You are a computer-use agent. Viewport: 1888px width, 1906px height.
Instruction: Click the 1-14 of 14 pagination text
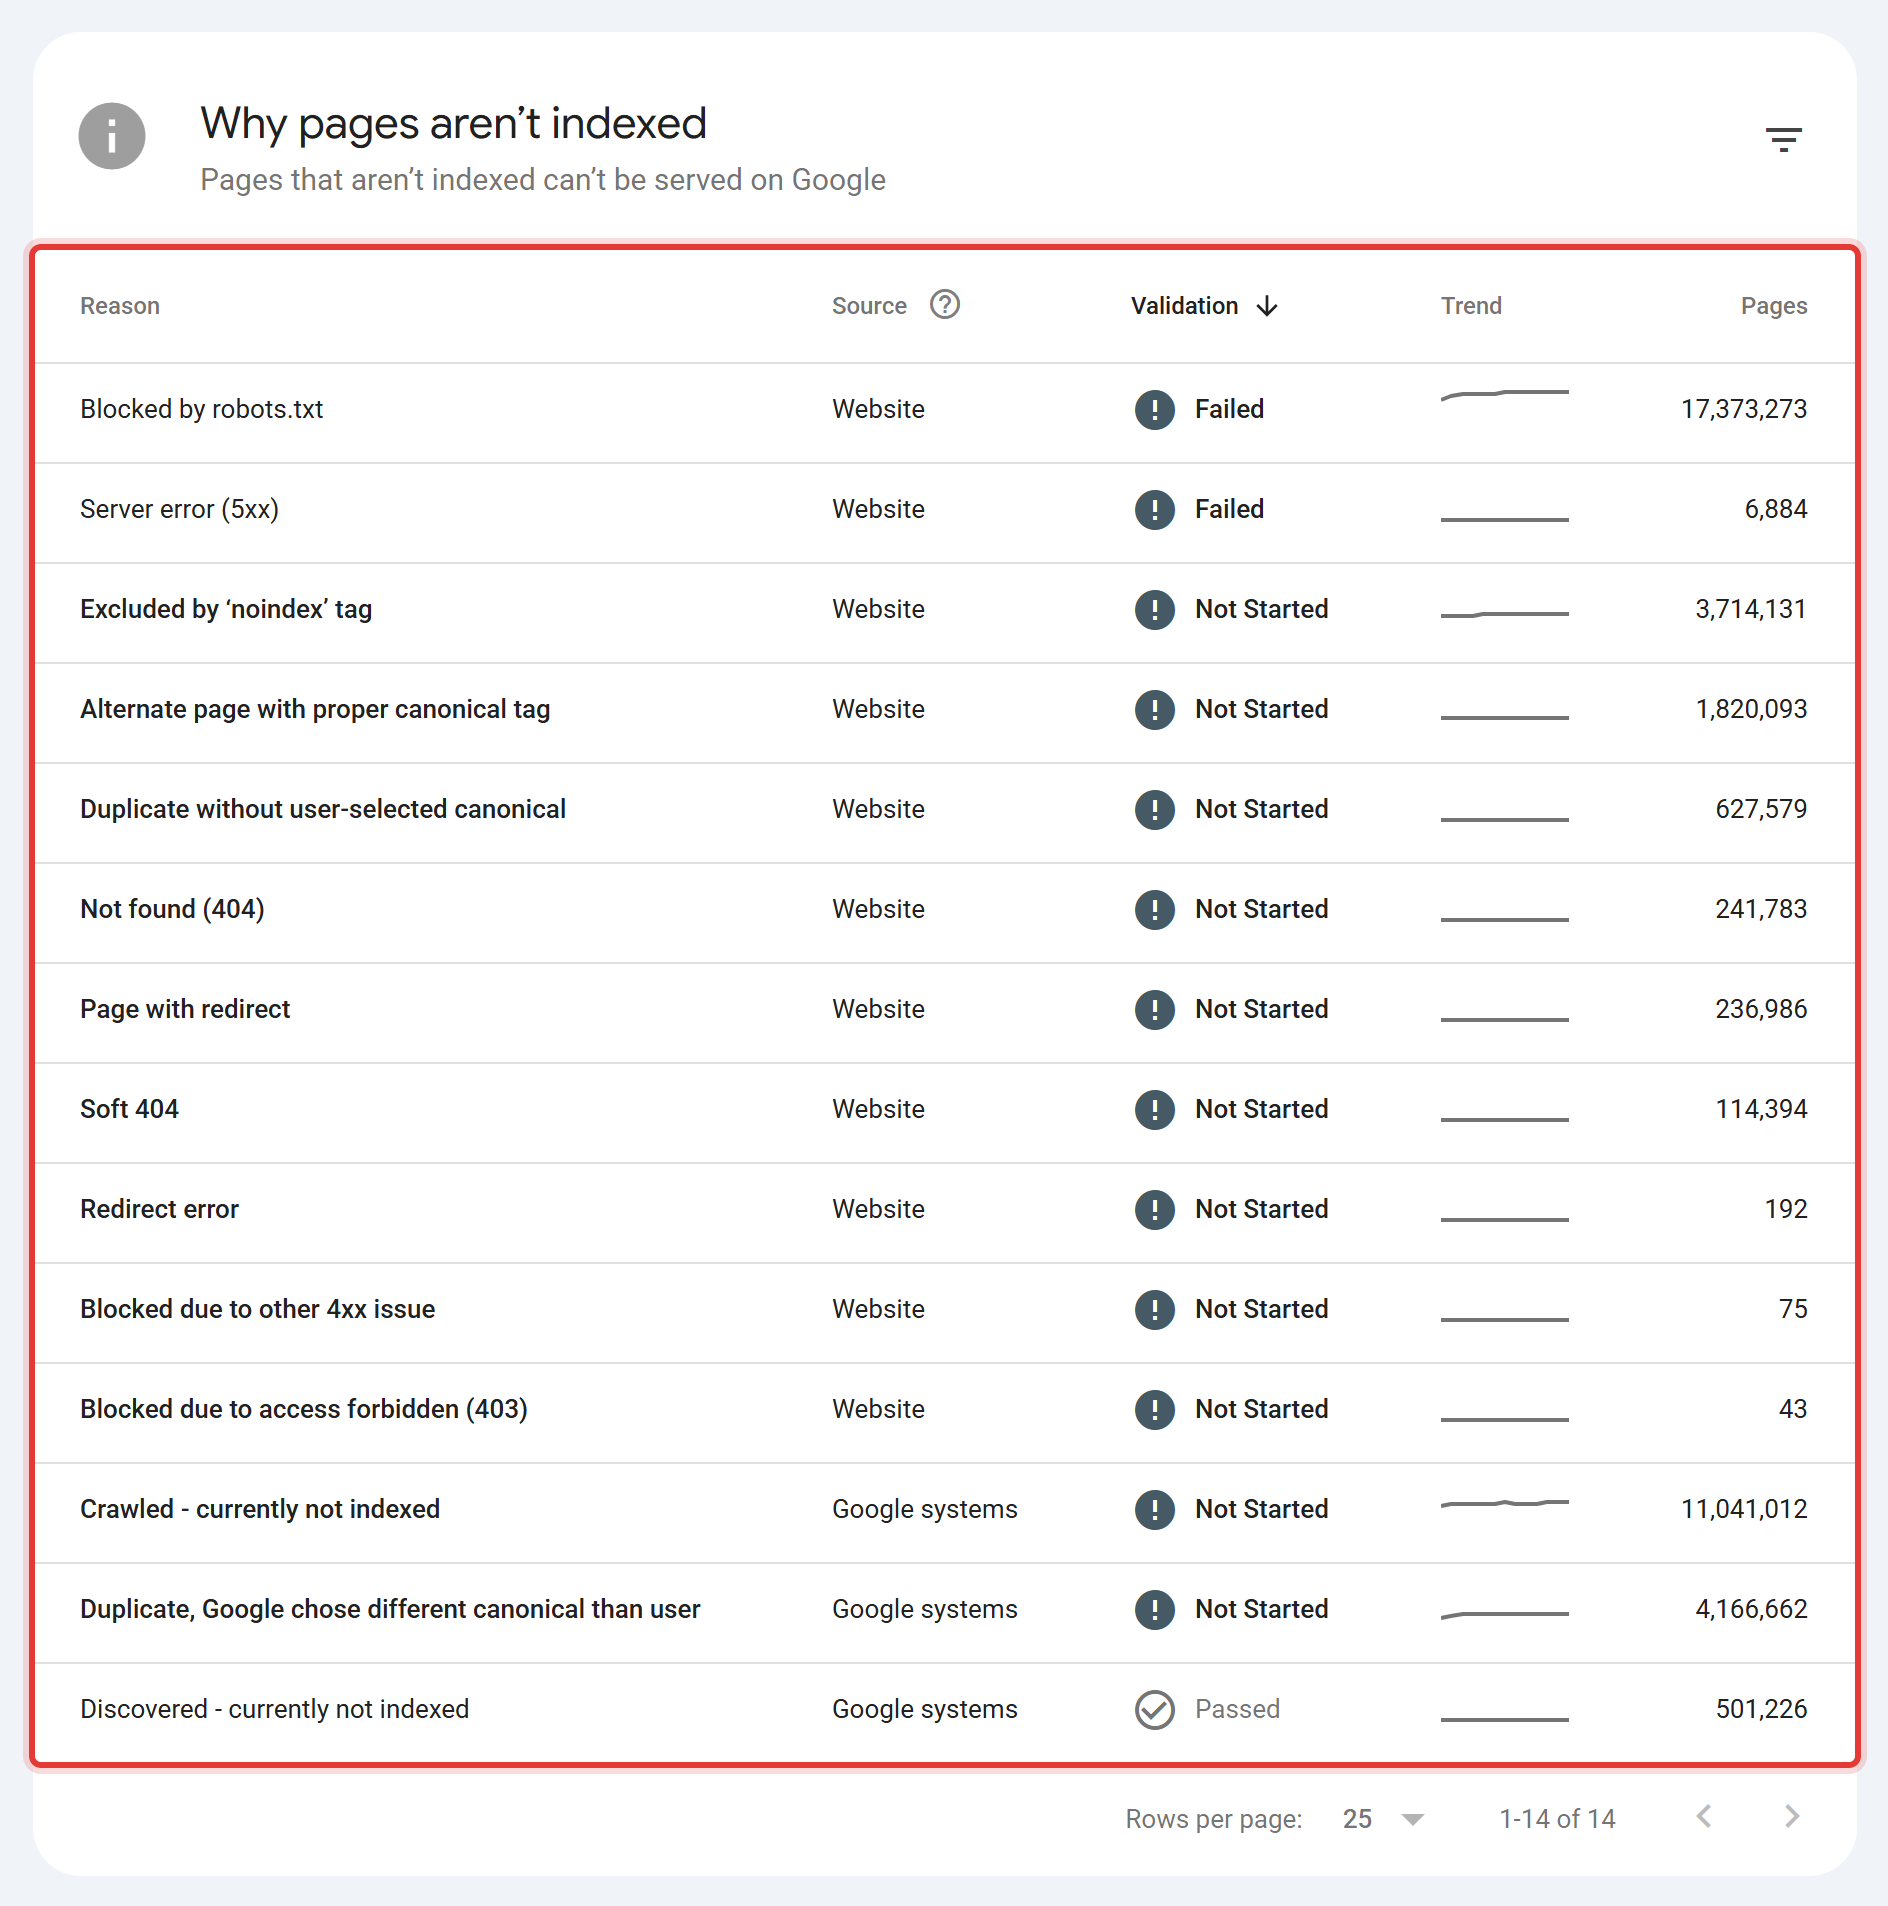(1557, 1819)
